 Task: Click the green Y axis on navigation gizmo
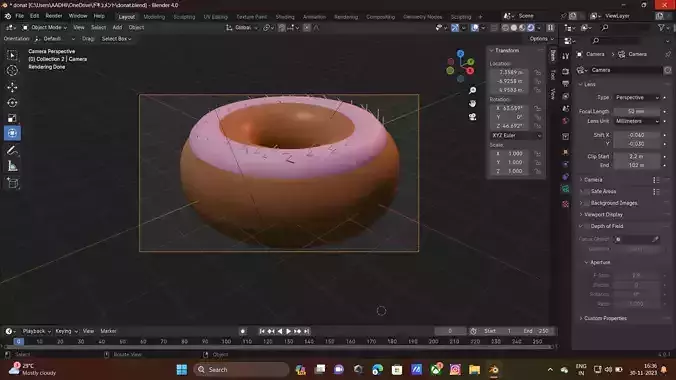470,62
